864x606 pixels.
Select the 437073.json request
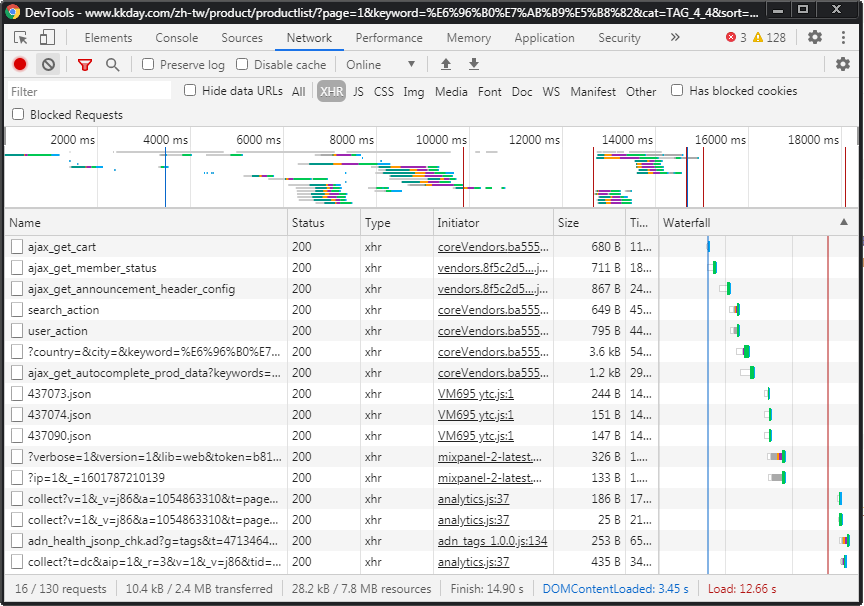[431, 393]
